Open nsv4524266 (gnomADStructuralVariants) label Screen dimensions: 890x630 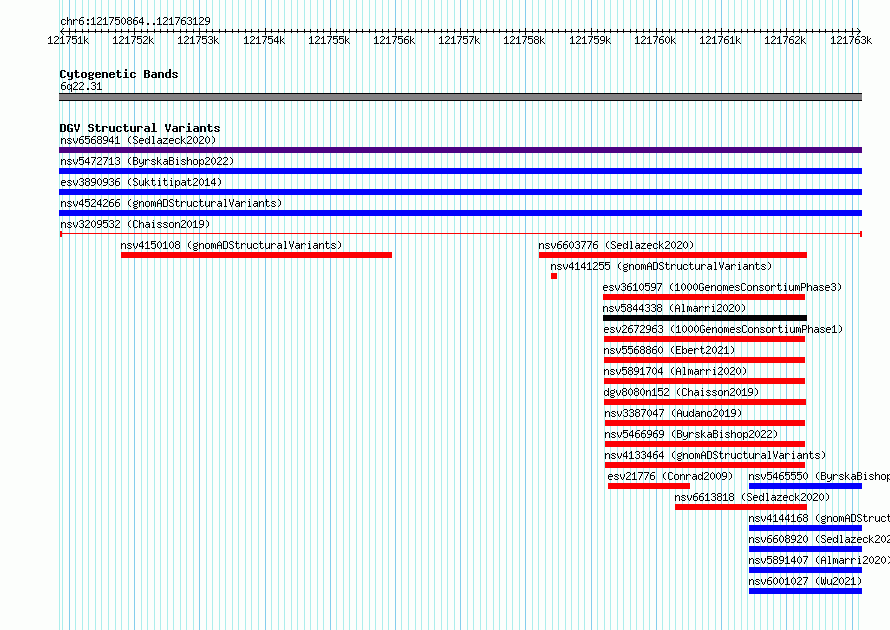[171, 203]
